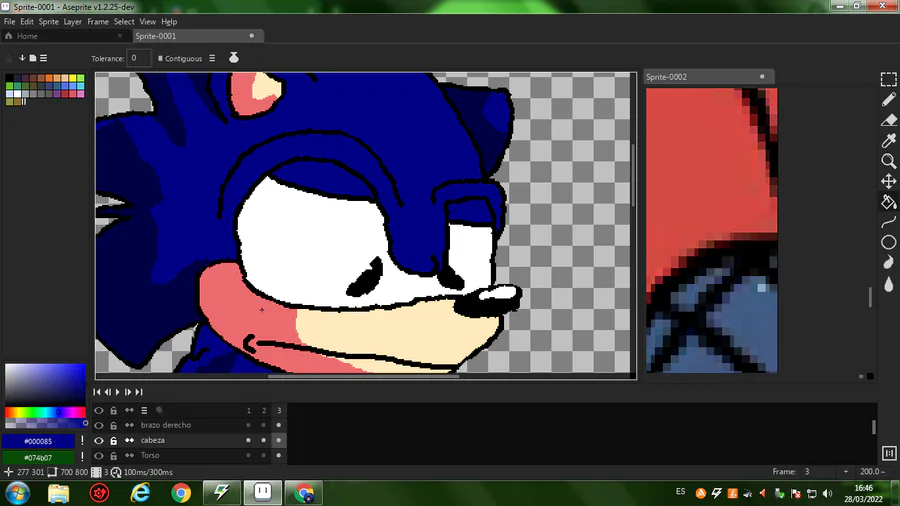Open the Help menu
This screenshot has height=506, width=900.
pos(169,22)
